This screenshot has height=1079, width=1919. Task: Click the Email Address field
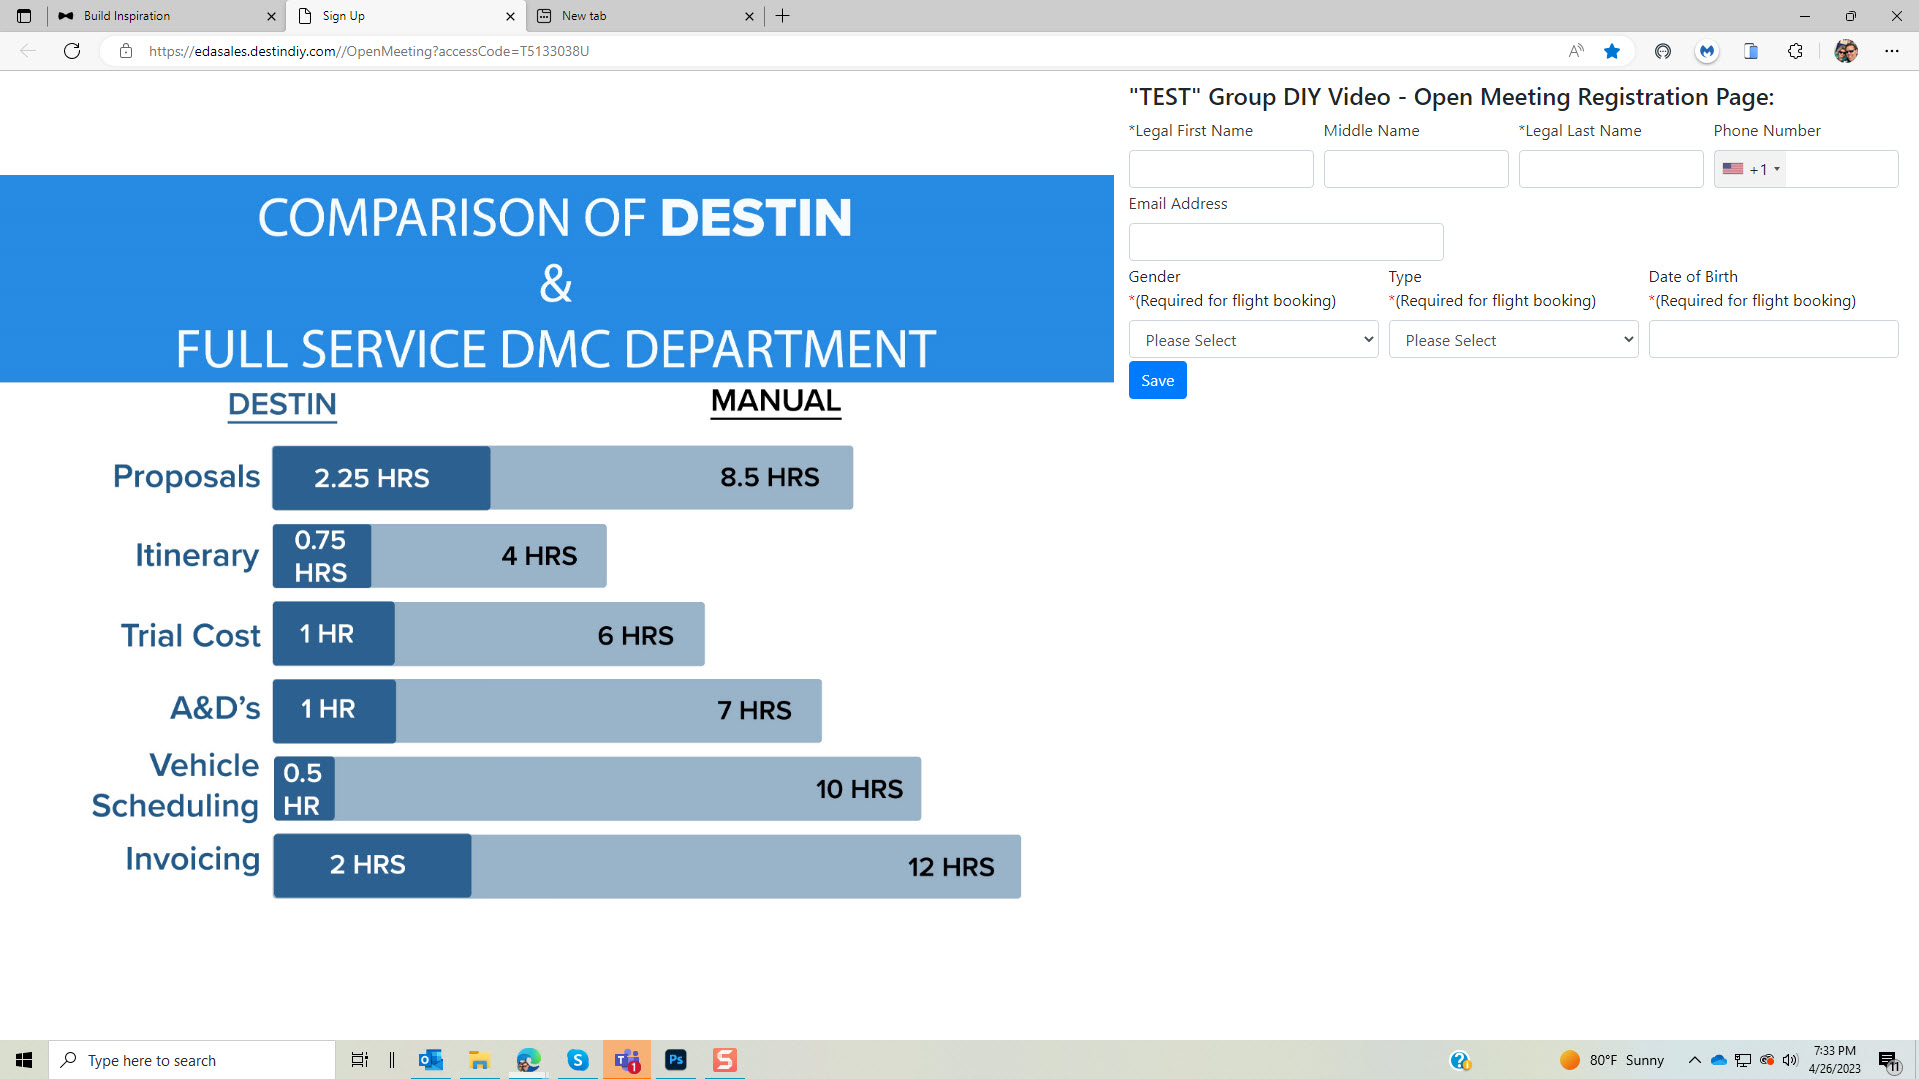1286,242
